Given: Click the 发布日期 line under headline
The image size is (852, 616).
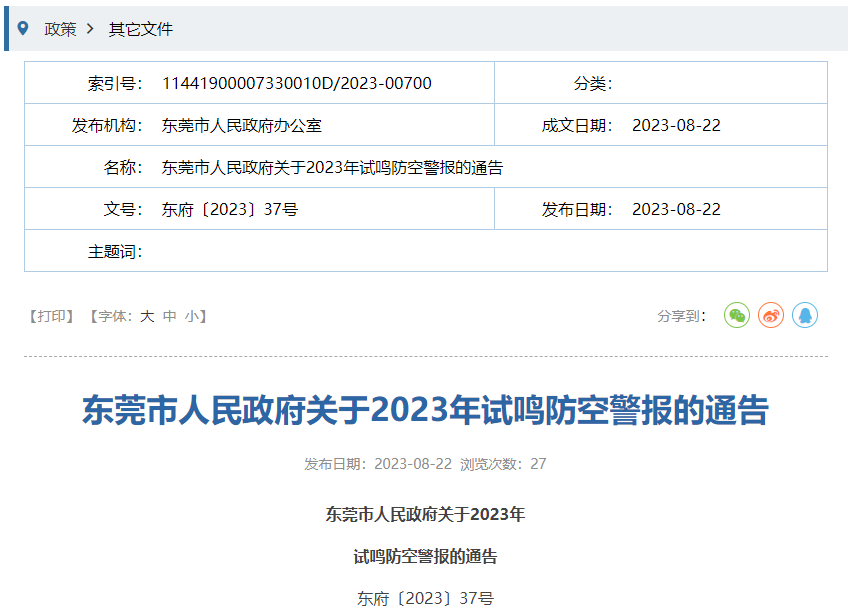Looking at the screenshot, I should pos(378,464).
